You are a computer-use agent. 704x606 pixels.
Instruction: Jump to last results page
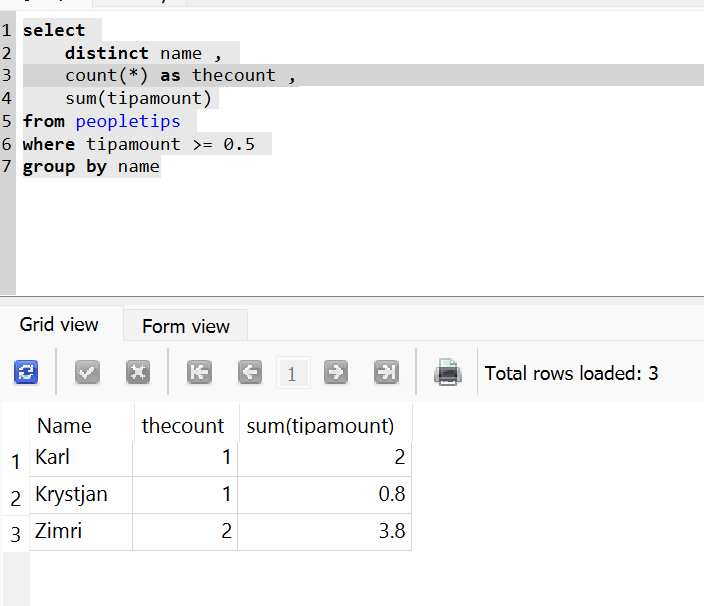[386, 372]
